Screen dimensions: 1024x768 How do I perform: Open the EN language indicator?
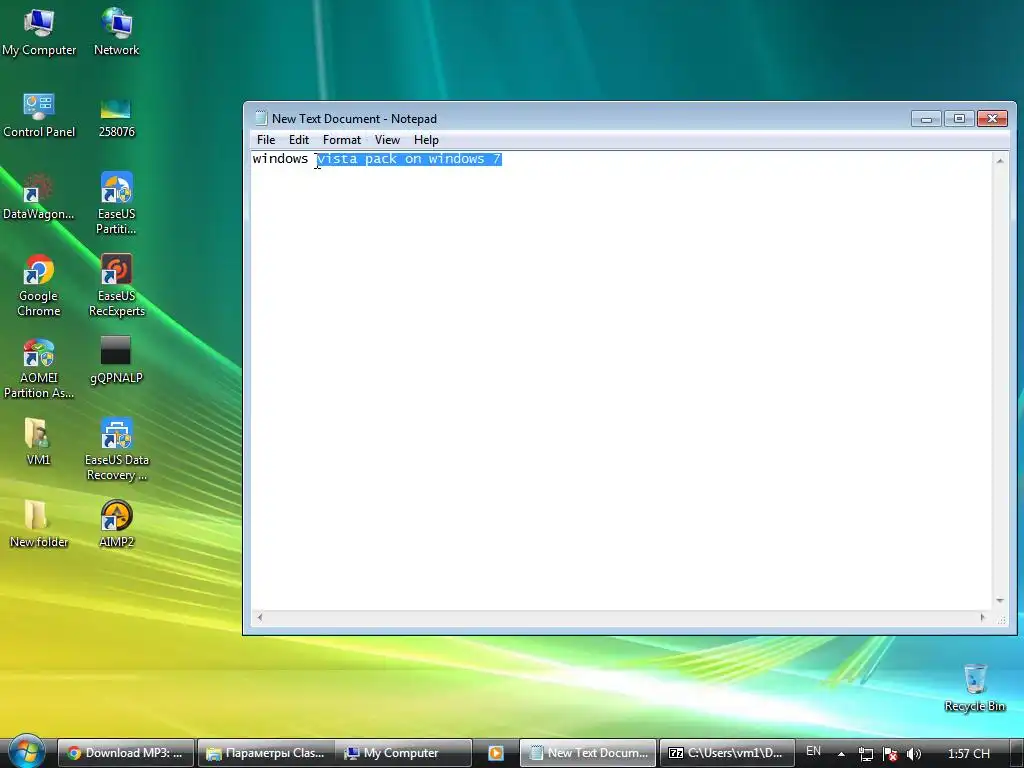[x=813, y=751]
